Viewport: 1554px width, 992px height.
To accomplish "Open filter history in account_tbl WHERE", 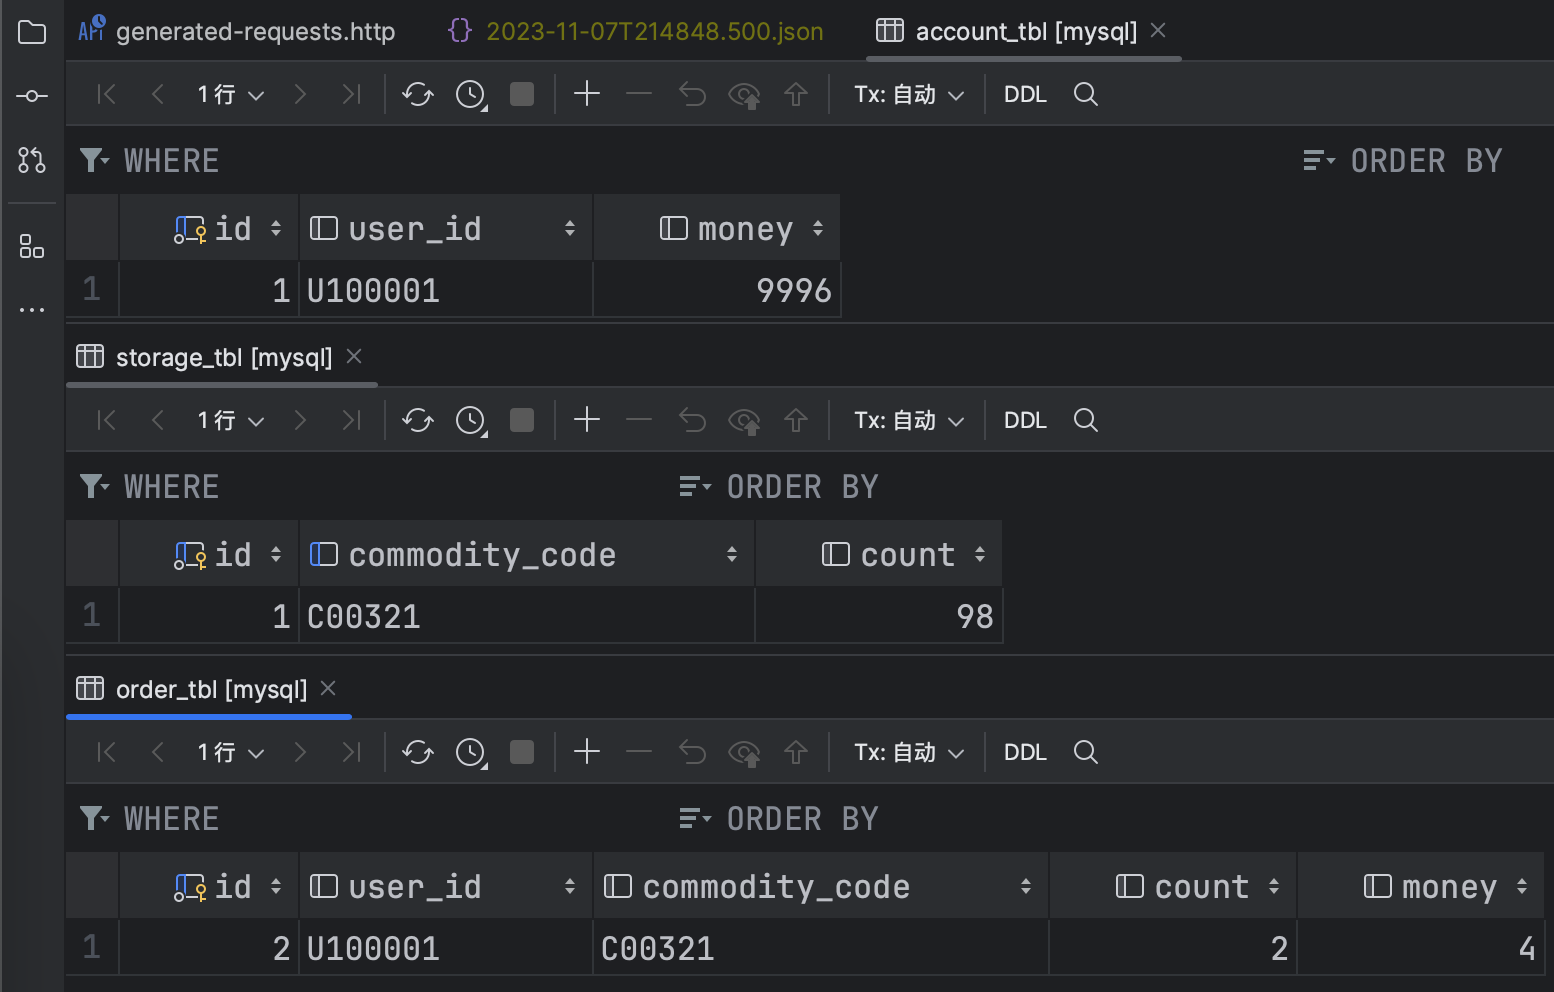I will coord(94,160).
